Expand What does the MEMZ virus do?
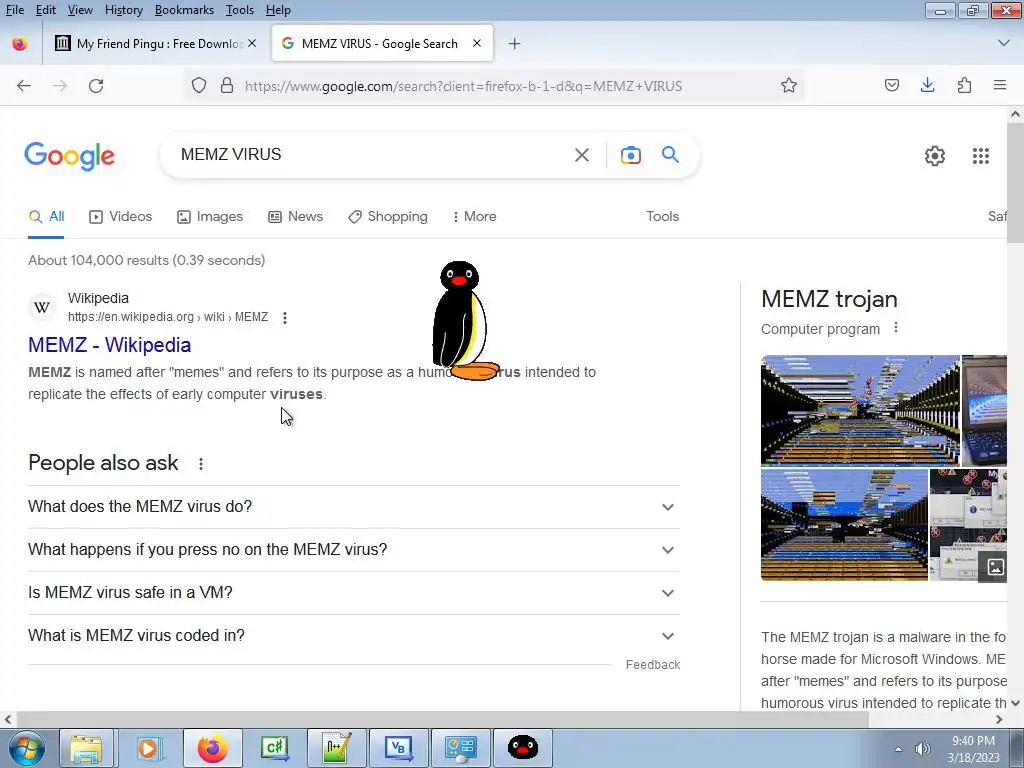Image resolution: width=1024 pixels, height=768 pixels. pyautogui.click(x=353, y=507)
